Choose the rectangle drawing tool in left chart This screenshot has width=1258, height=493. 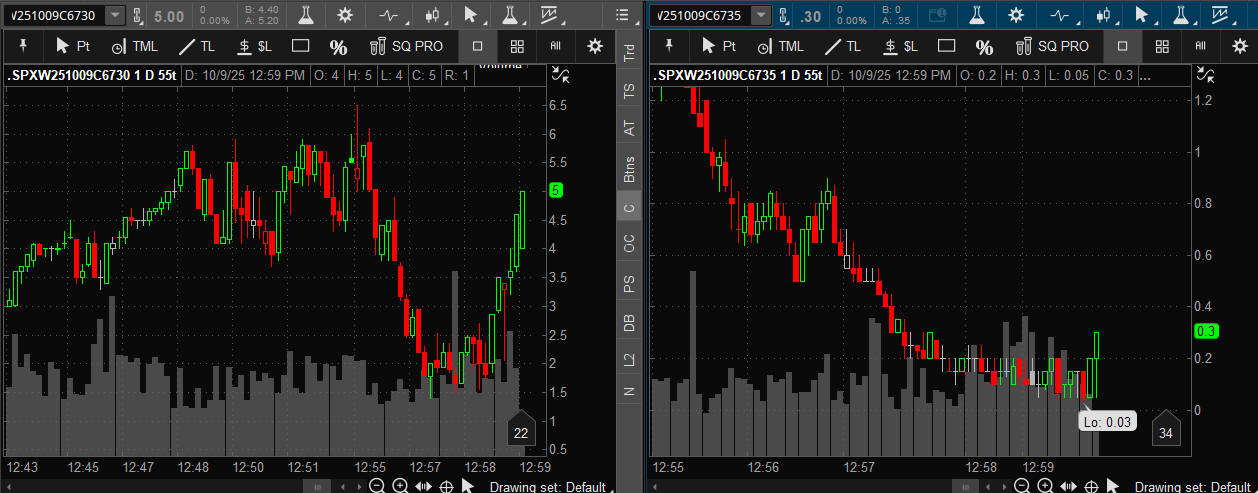[x=300, y=46]
